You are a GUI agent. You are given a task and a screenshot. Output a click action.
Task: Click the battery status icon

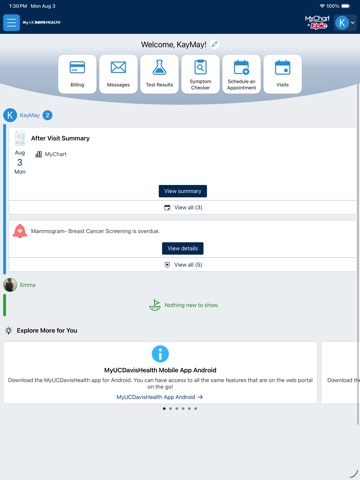point(346,6)
